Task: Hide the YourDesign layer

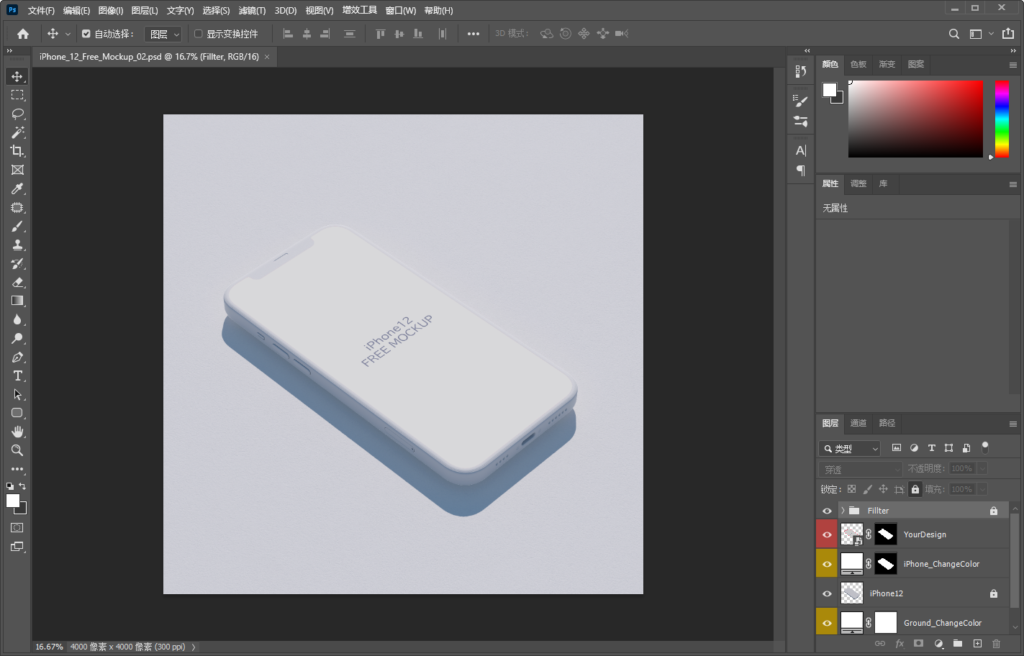Action: coord(827,534)
